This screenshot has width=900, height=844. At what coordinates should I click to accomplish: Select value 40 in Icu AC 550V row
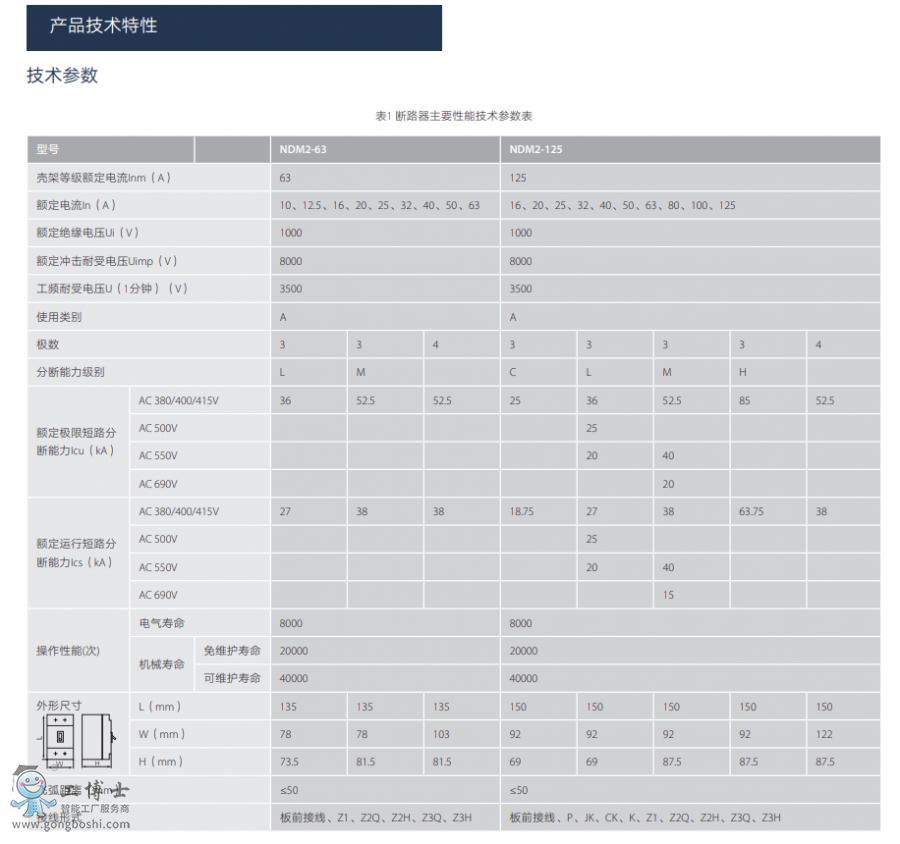[668, 455]
